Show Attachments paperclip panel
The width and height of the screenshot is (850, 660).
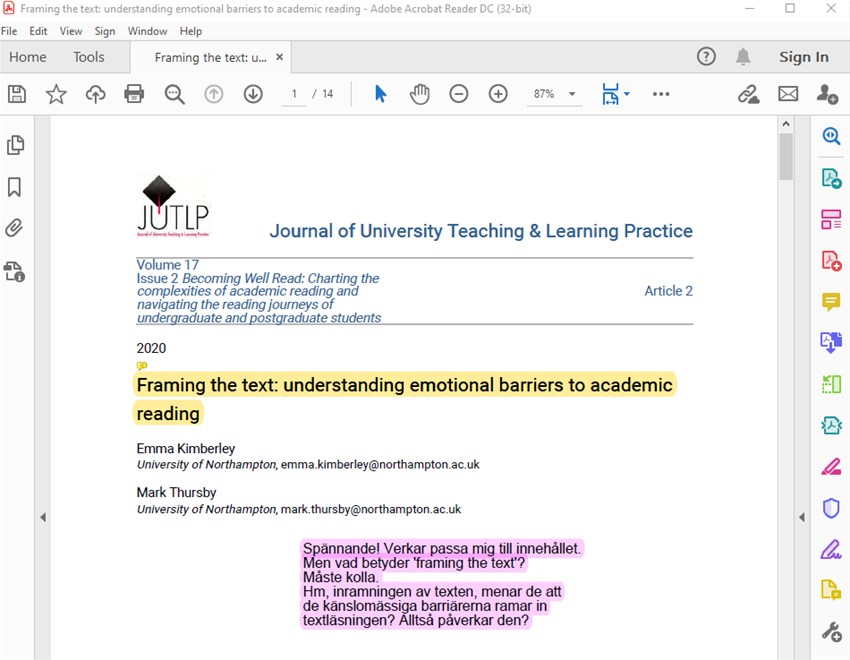(15, 228)
